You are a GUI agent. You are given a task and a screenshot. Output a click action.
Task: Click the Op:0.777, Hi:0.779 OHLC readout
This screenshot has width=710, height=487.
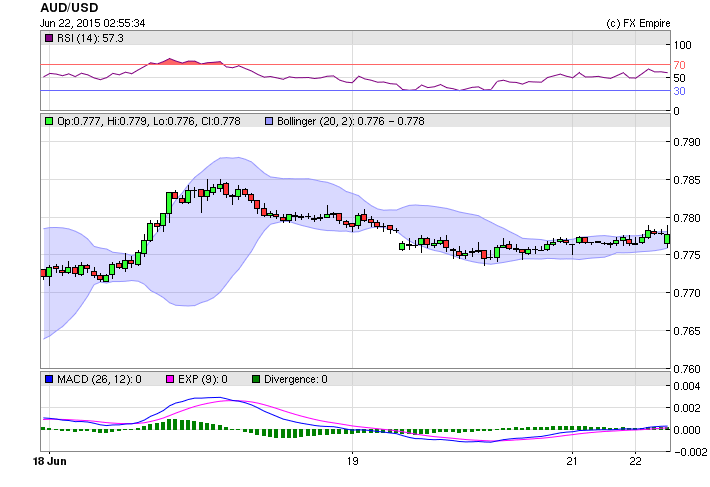pyautogui.click(x=149, y=121)
